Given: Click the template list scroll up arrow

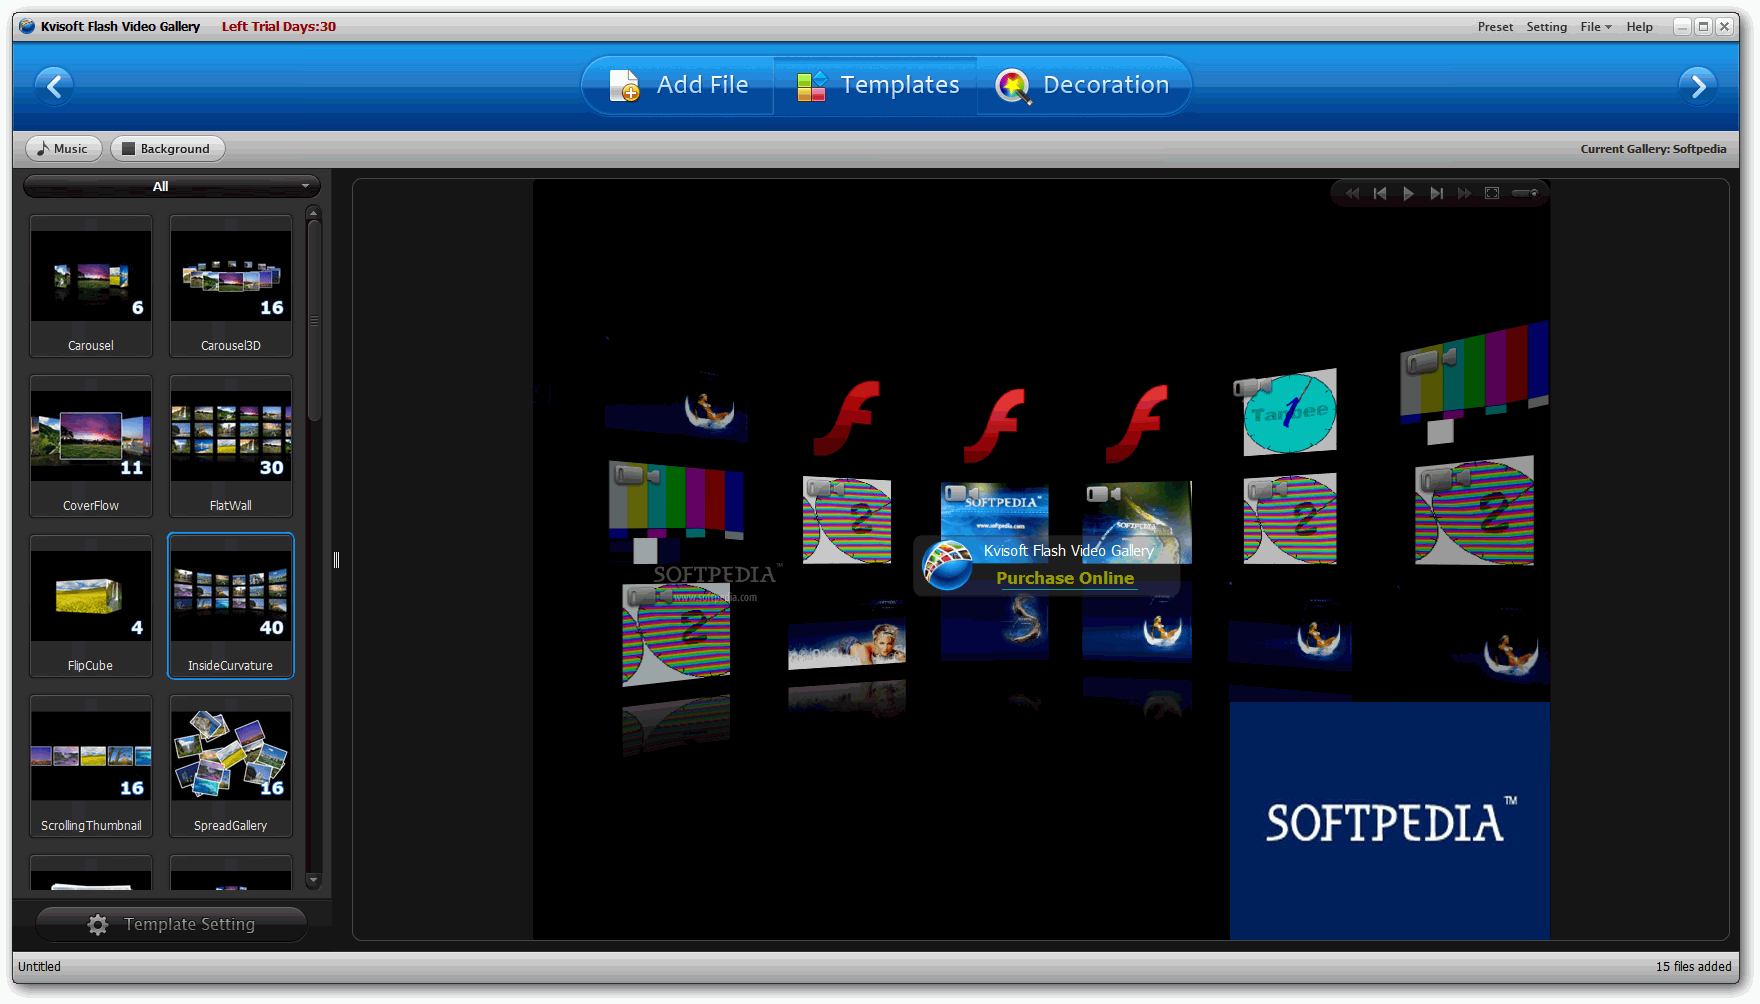Looking at the screenshot, I should (x=313, y=213).
